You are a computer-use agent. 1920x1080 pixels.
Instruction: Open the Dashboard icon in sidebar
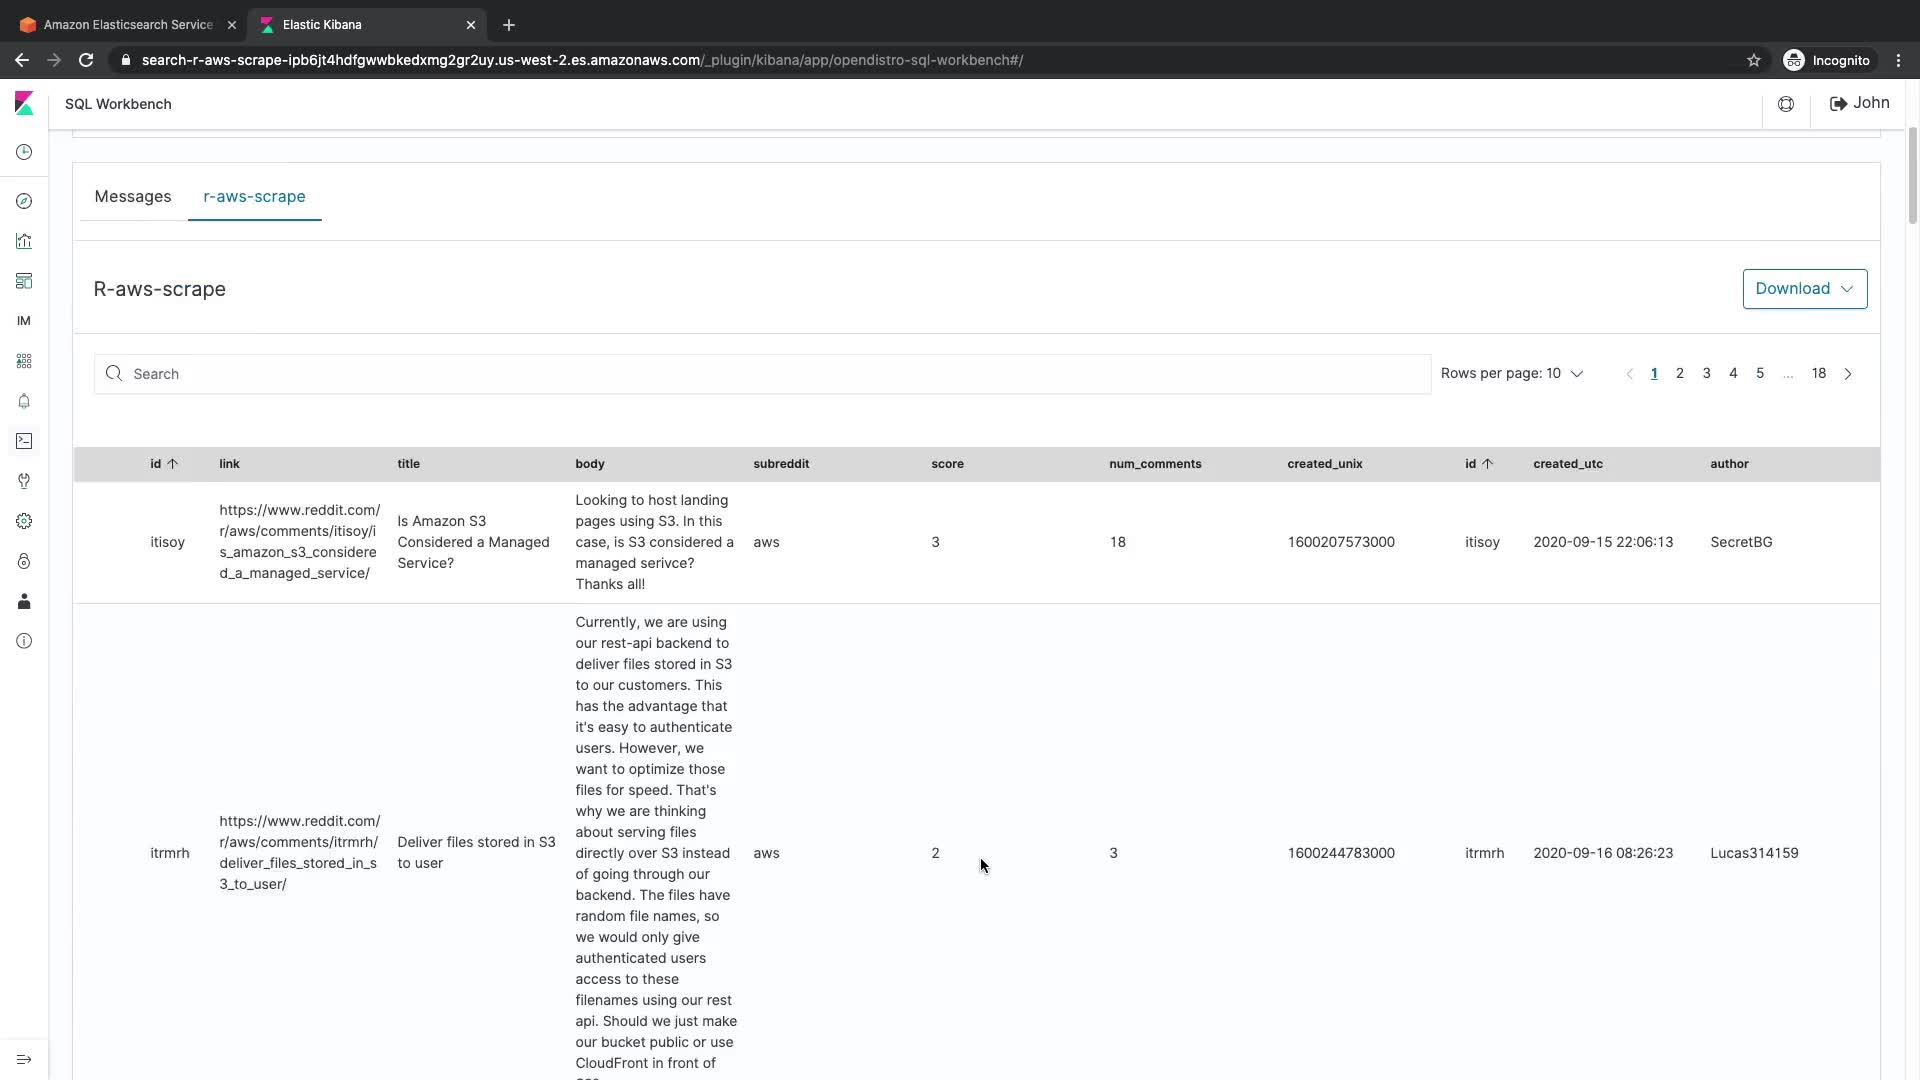coord(24,281)
